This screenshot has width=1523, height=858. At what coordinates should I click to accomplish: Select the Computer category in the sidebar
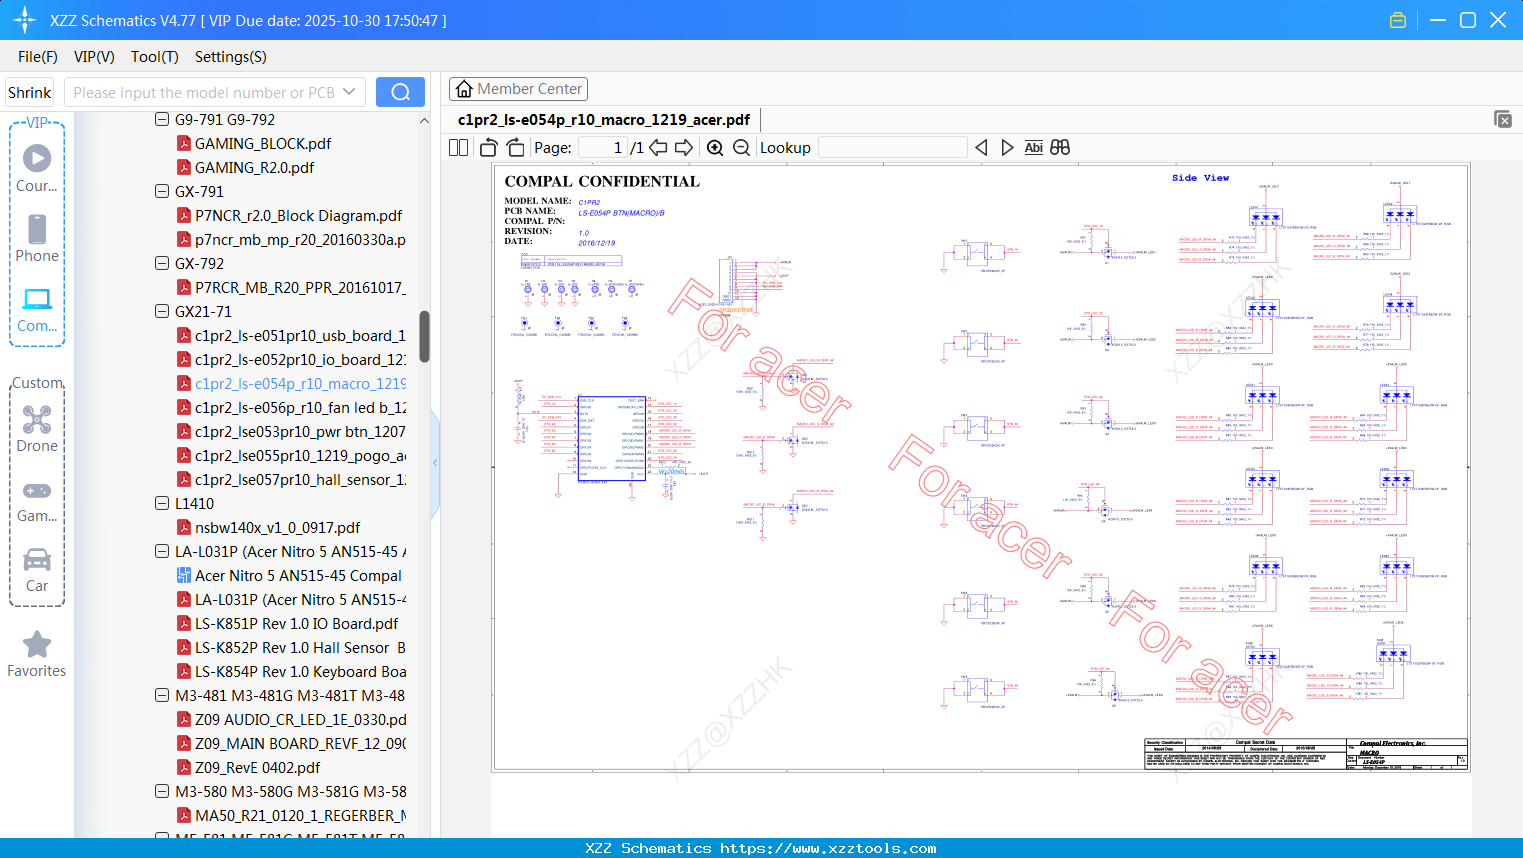coord(37,309)
